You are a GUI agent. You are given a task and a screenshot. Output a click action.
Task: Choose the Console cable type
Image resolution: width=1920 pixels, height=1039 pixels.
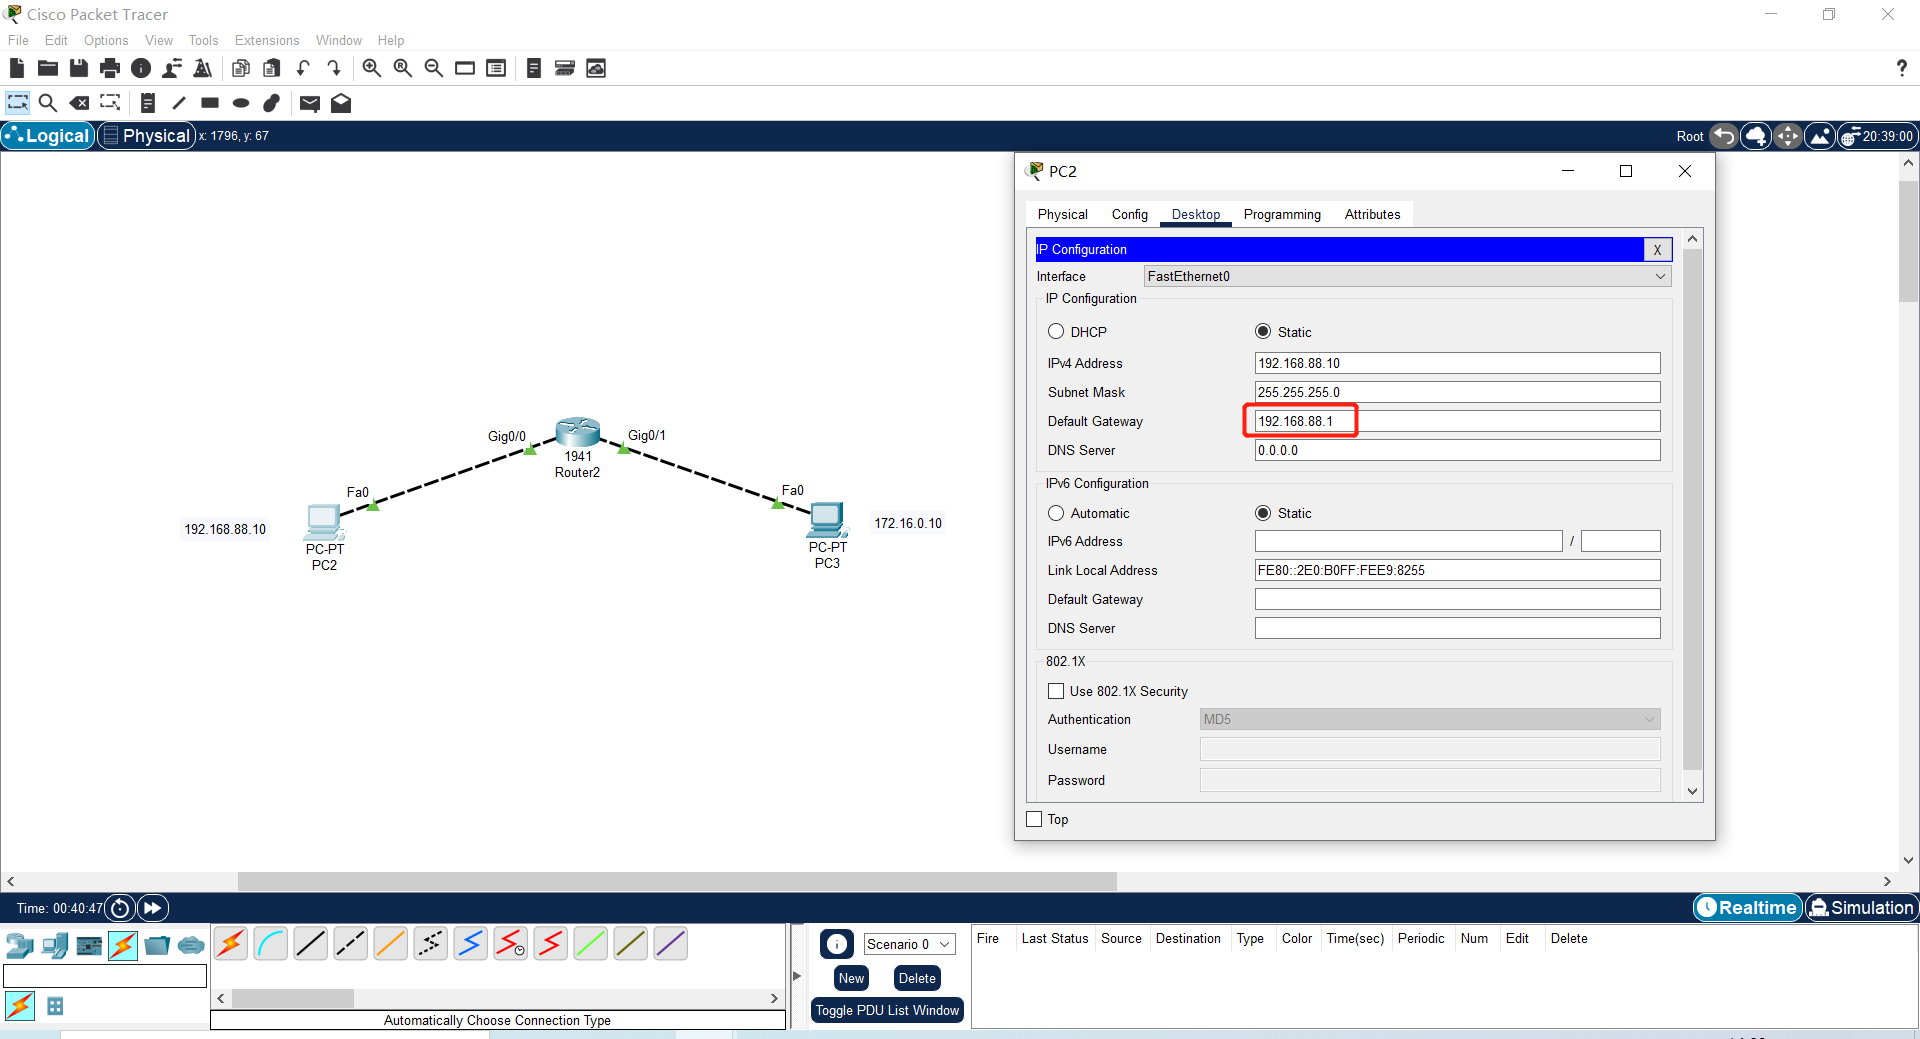pyautogui.click(x=271, y=943)
